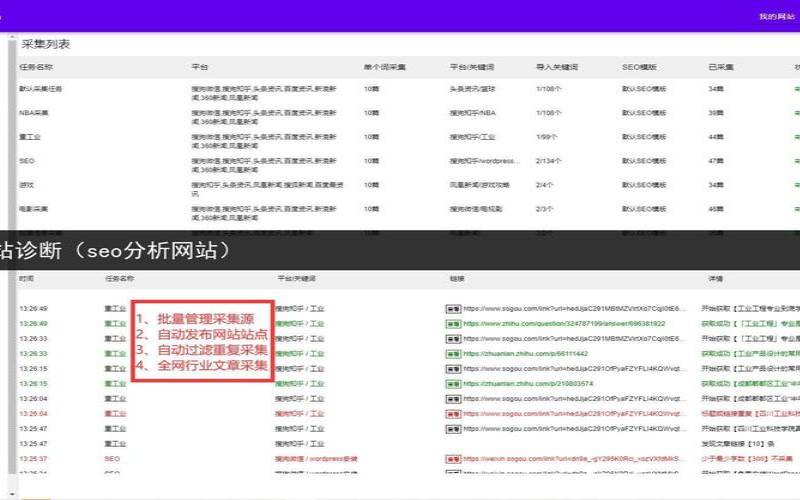This screenshot has height=500, width=800.
Task: Click the 2/134个 imported keywords cell
Action: (x=548, y=161)
